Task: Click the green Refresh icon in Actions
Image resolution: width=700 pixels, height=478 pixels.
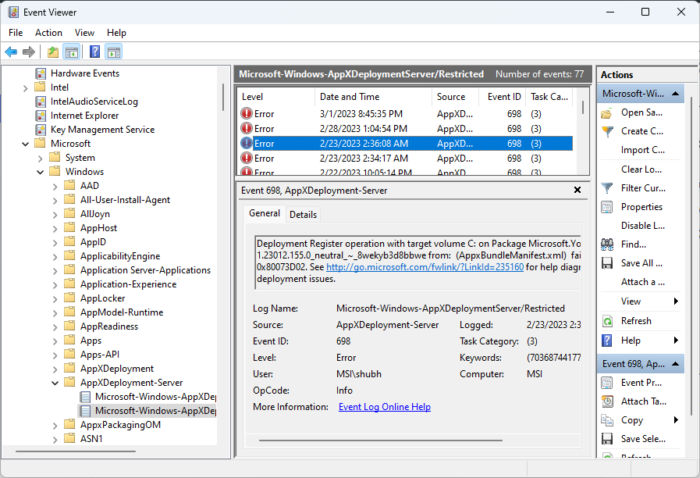Action: tap(607, 321)
